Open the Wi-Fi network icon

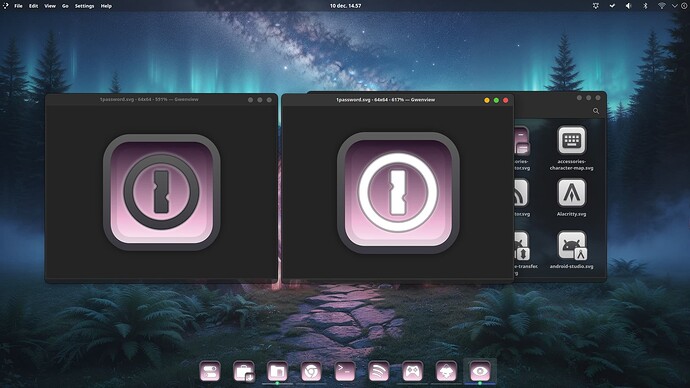click(x=661, y=6)
